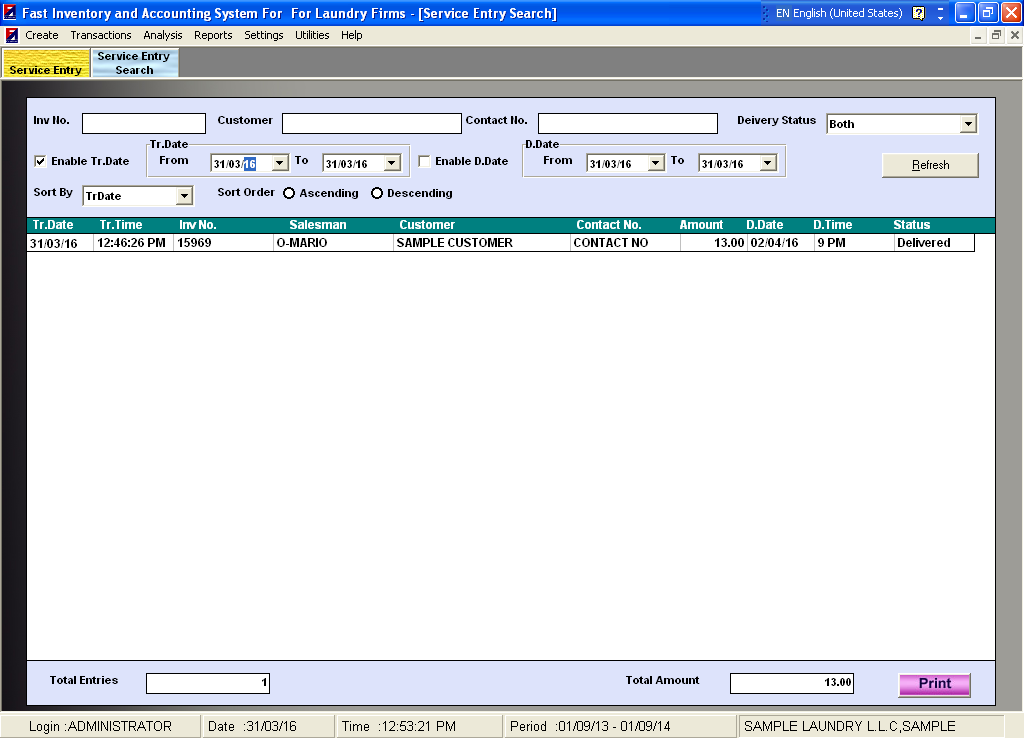Select Ascending sort order

coord(290,193)
